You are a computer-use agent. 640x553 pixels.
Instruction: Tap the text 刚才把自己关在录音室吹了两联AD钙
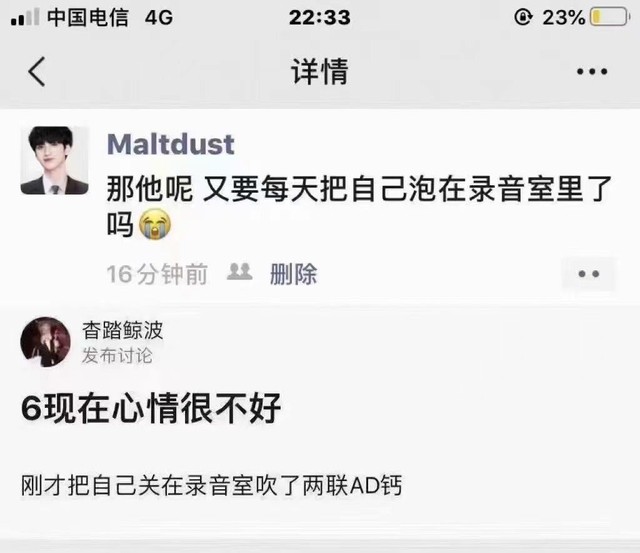coord(211,485)
